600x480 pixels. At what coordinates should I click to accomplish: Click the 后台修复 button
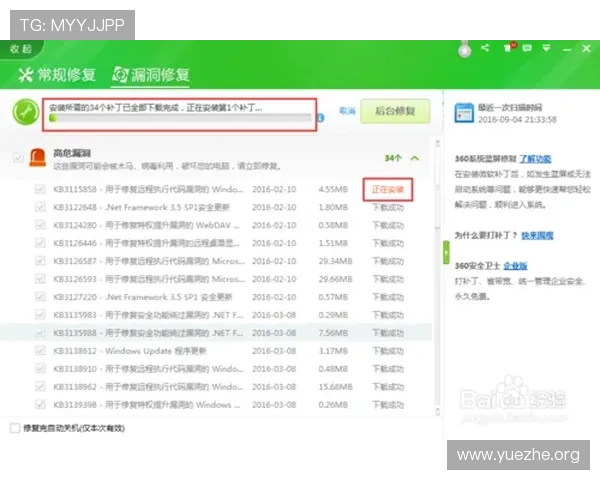click(395, 111)
